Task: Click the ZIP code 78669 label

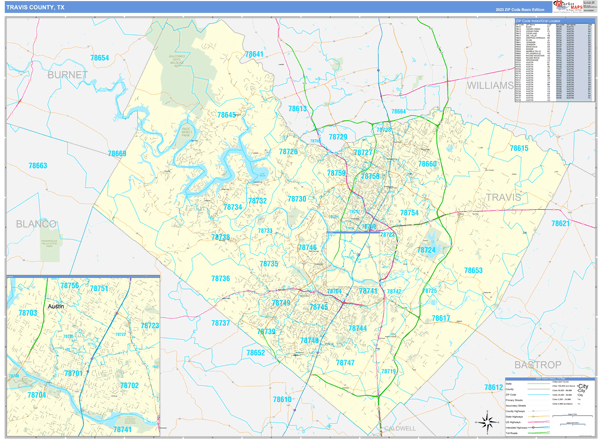Action: 118,154
